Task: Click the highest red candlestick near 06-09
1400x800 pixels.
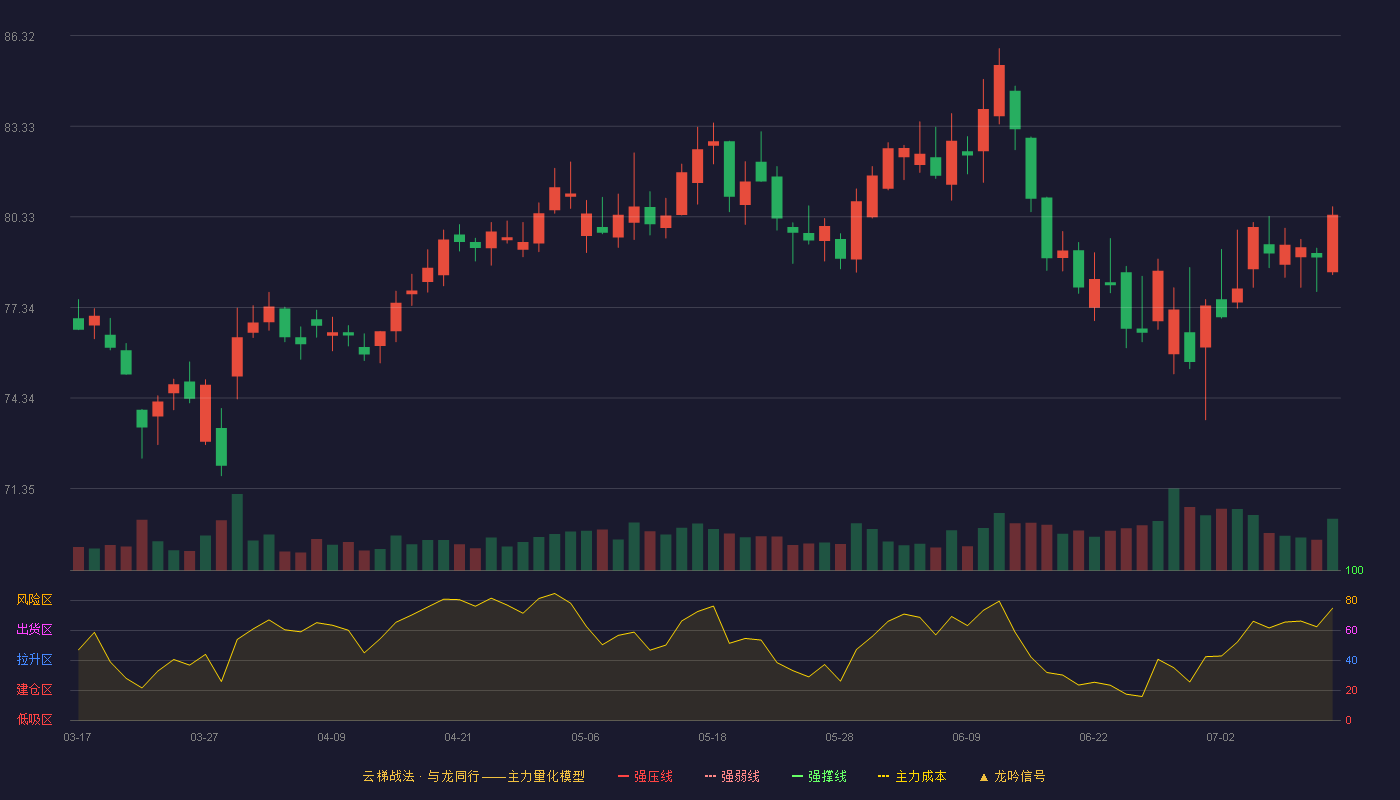Action: click(999, 90)
